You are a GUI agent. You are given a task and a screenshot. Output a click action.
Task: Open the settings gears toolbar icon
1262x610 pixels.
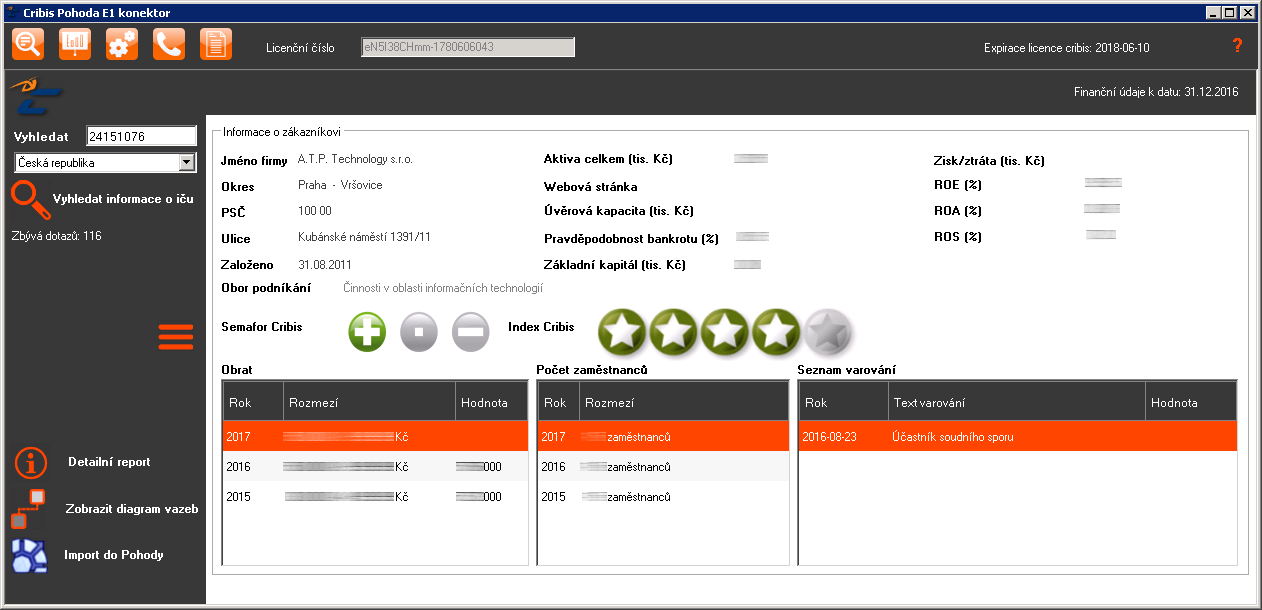click(x=122, y=44)
